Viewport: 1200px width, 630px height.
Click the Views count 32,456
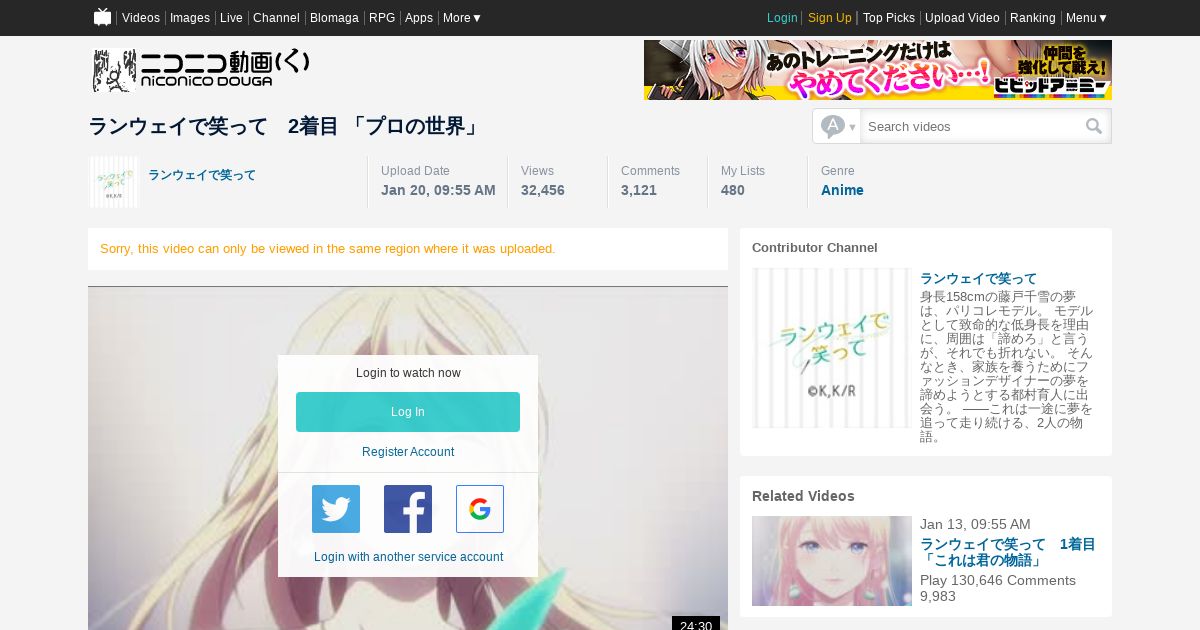(x=543, y=190)
